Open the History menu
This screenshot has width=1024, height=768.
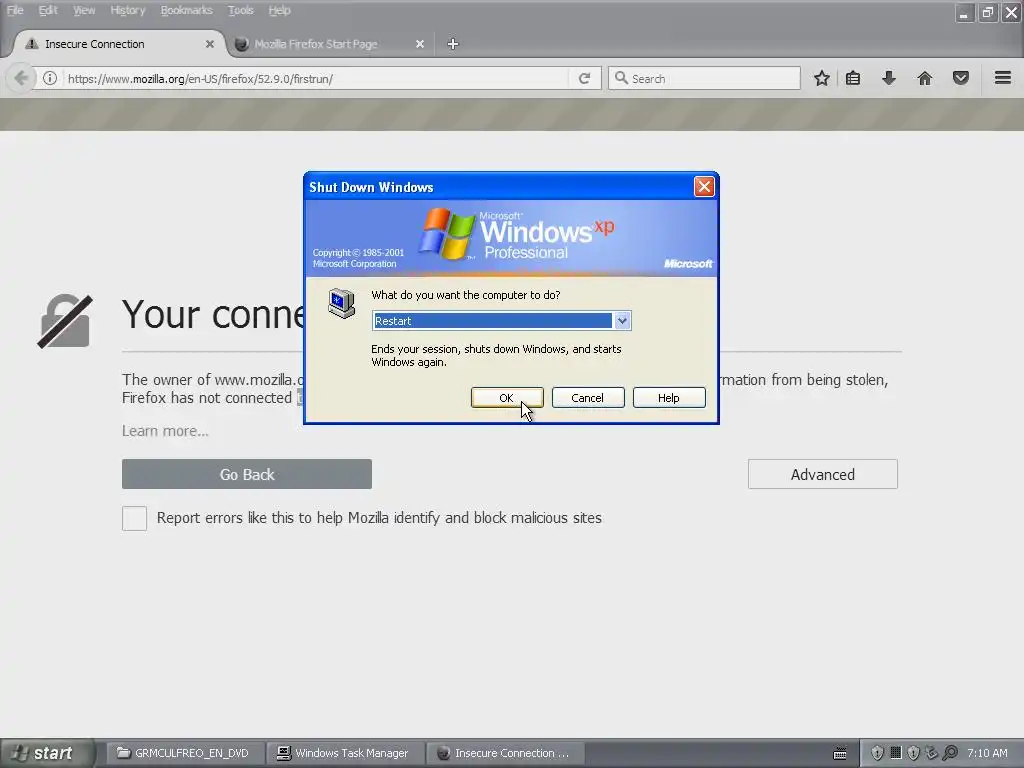(127, 10)
